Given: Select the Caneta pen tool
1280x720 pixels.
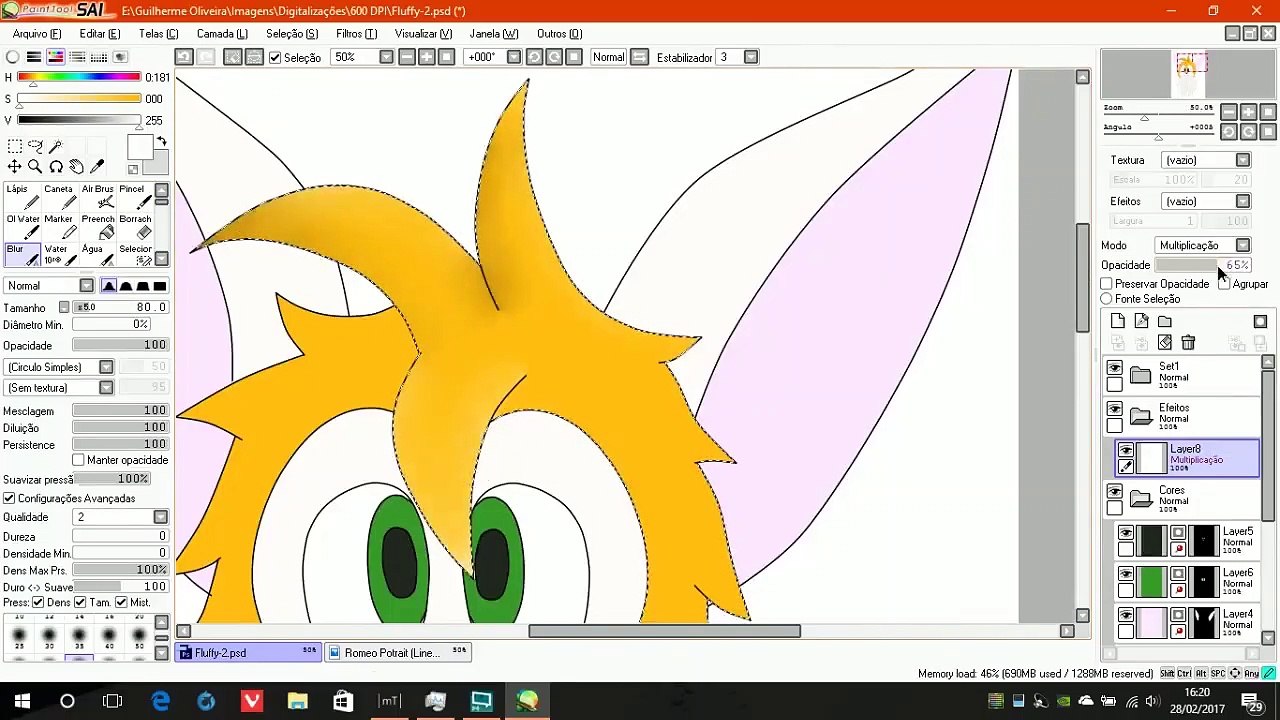Looking at the screenshot, I should click(59, 196).
